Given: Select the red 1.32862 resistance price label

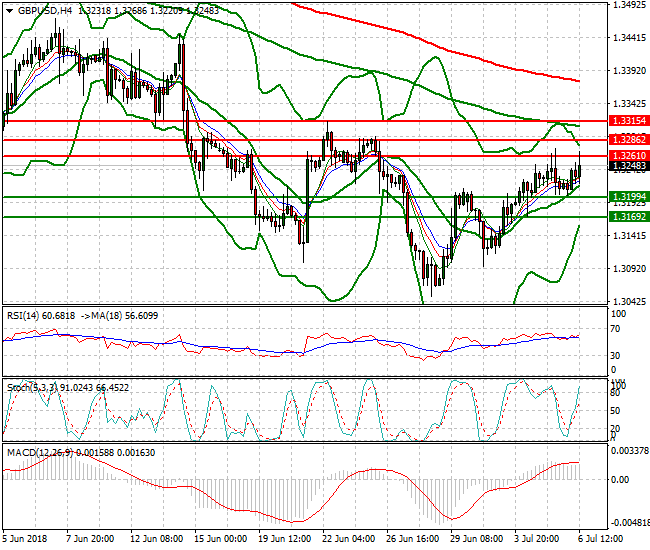Looking at the screenshot, I should pos(629,140).
